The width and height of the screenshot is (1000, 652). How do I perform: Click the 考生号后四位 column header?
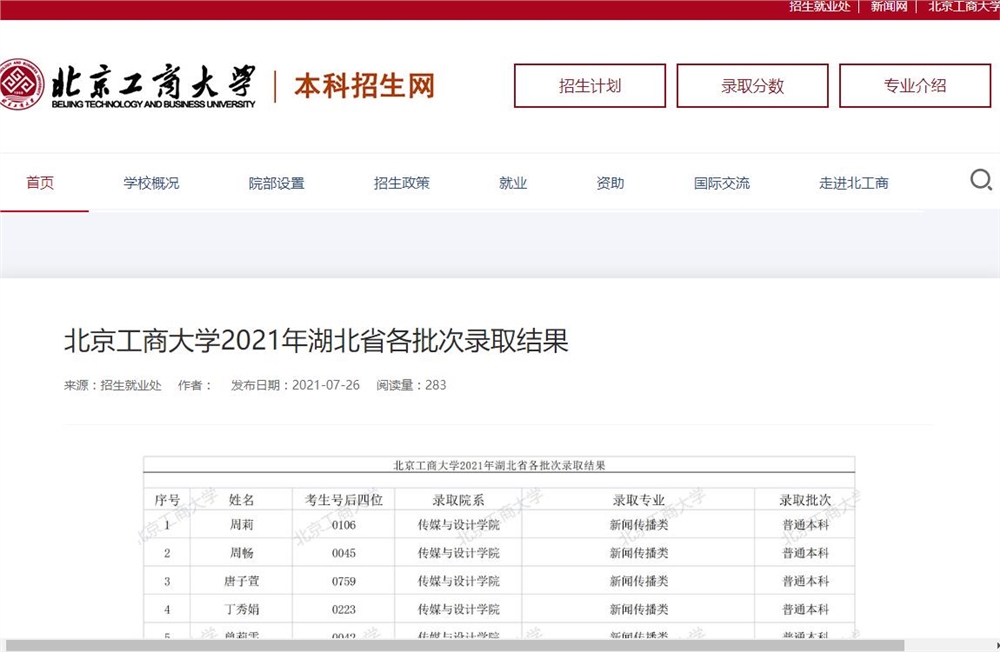click(x=344, y=500)
